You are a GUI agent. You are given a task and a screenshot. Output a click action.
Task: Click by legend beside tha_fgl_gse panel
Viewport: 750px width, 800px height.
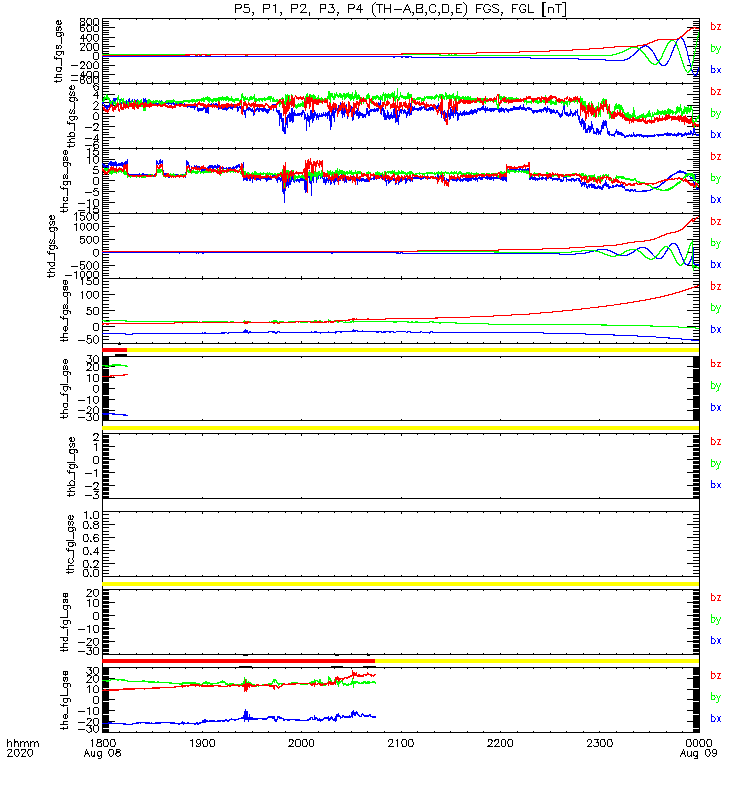coord(716,386)
